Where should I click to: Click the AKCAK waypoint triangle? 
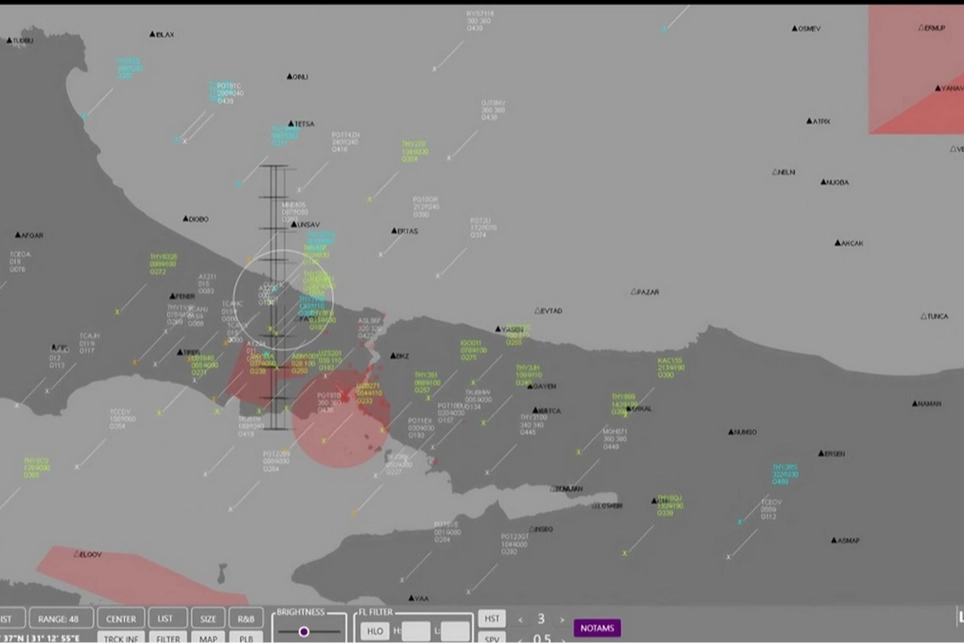pos(838,243)
